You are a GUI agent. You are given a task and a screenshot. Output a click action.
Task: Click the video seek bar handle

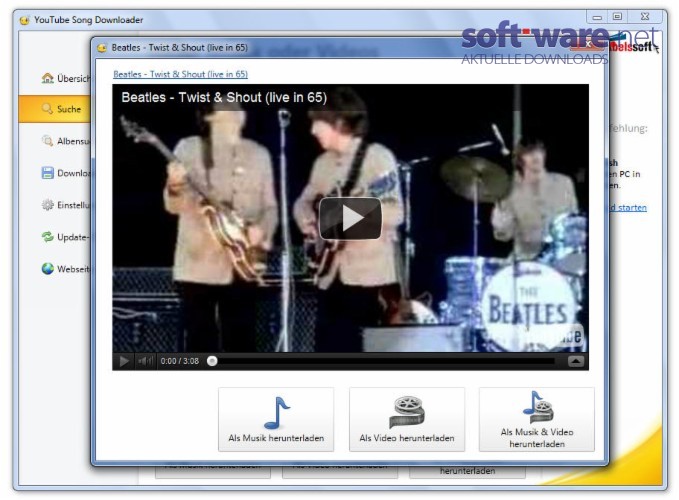(x=212, y=361)
